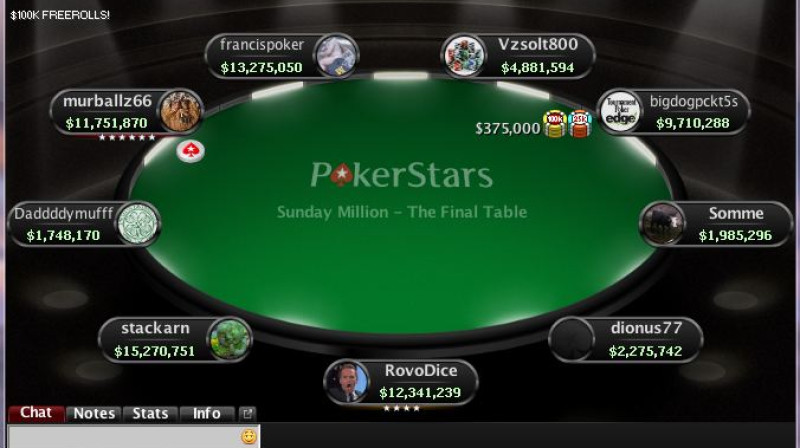Click dionus77's empty avatar slot
Screen dimensions: 800x448
pos(572,339)
